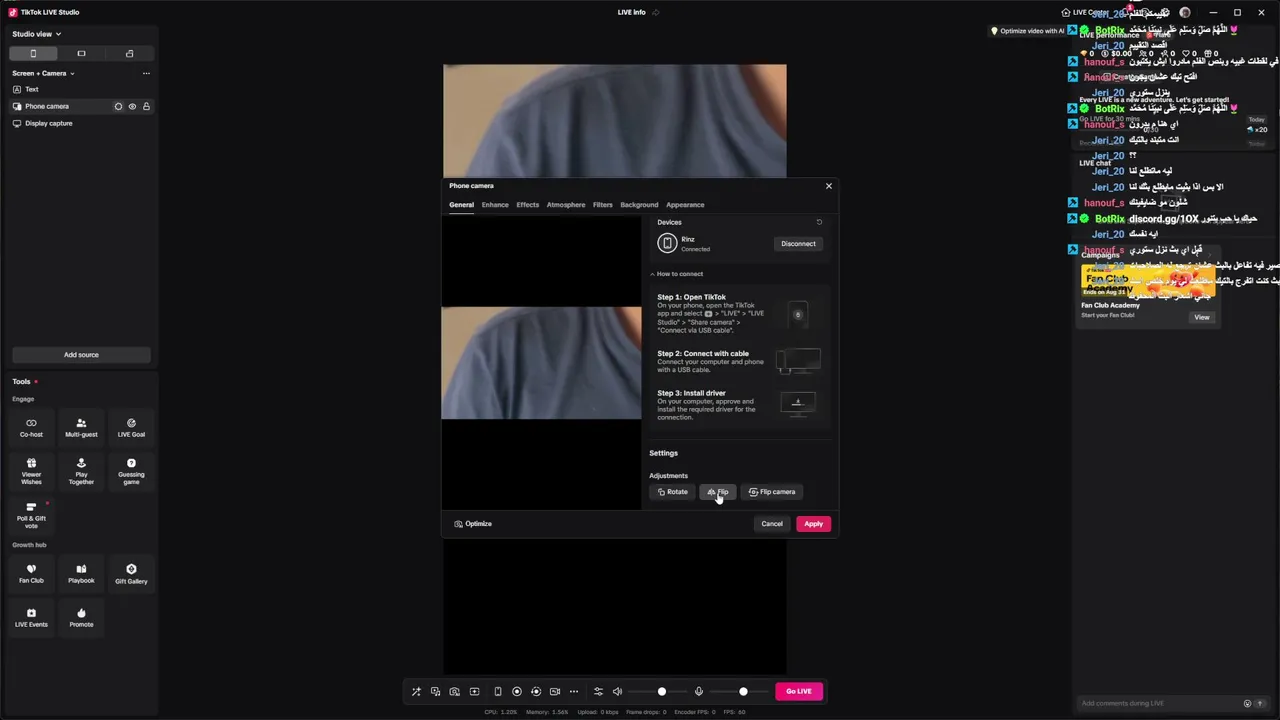Open LIVE Events

tap(31, 618)
